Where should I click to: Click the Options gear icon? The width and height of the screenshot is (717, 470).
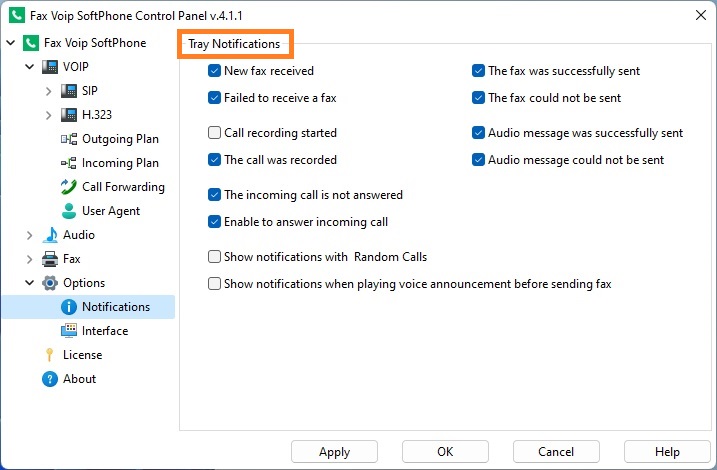tap(50, 283)
